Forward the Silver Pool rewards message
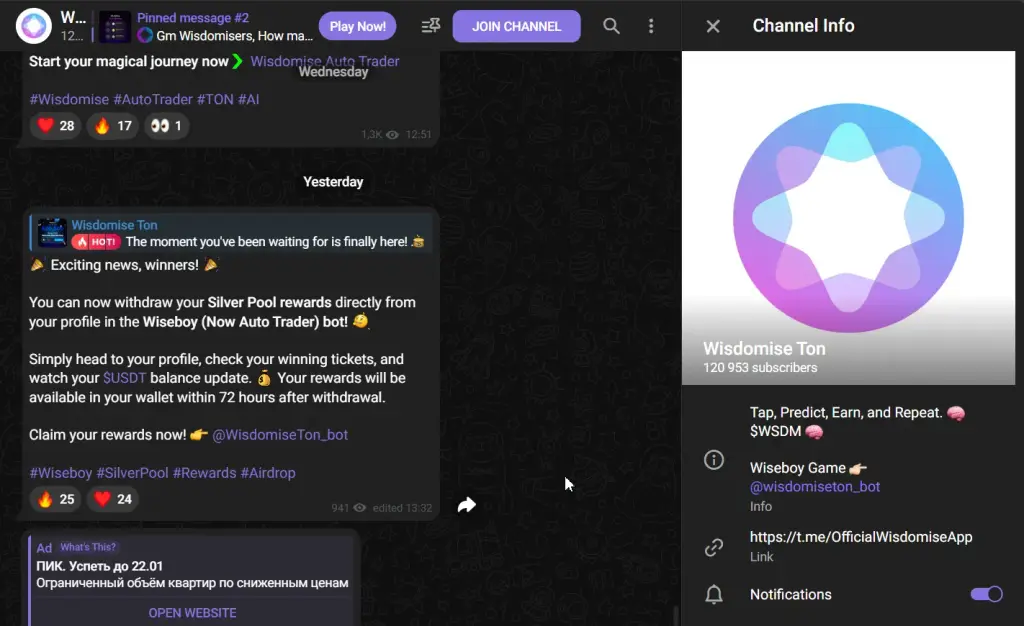Screen dimensions: 1024x626 point(467,505)
